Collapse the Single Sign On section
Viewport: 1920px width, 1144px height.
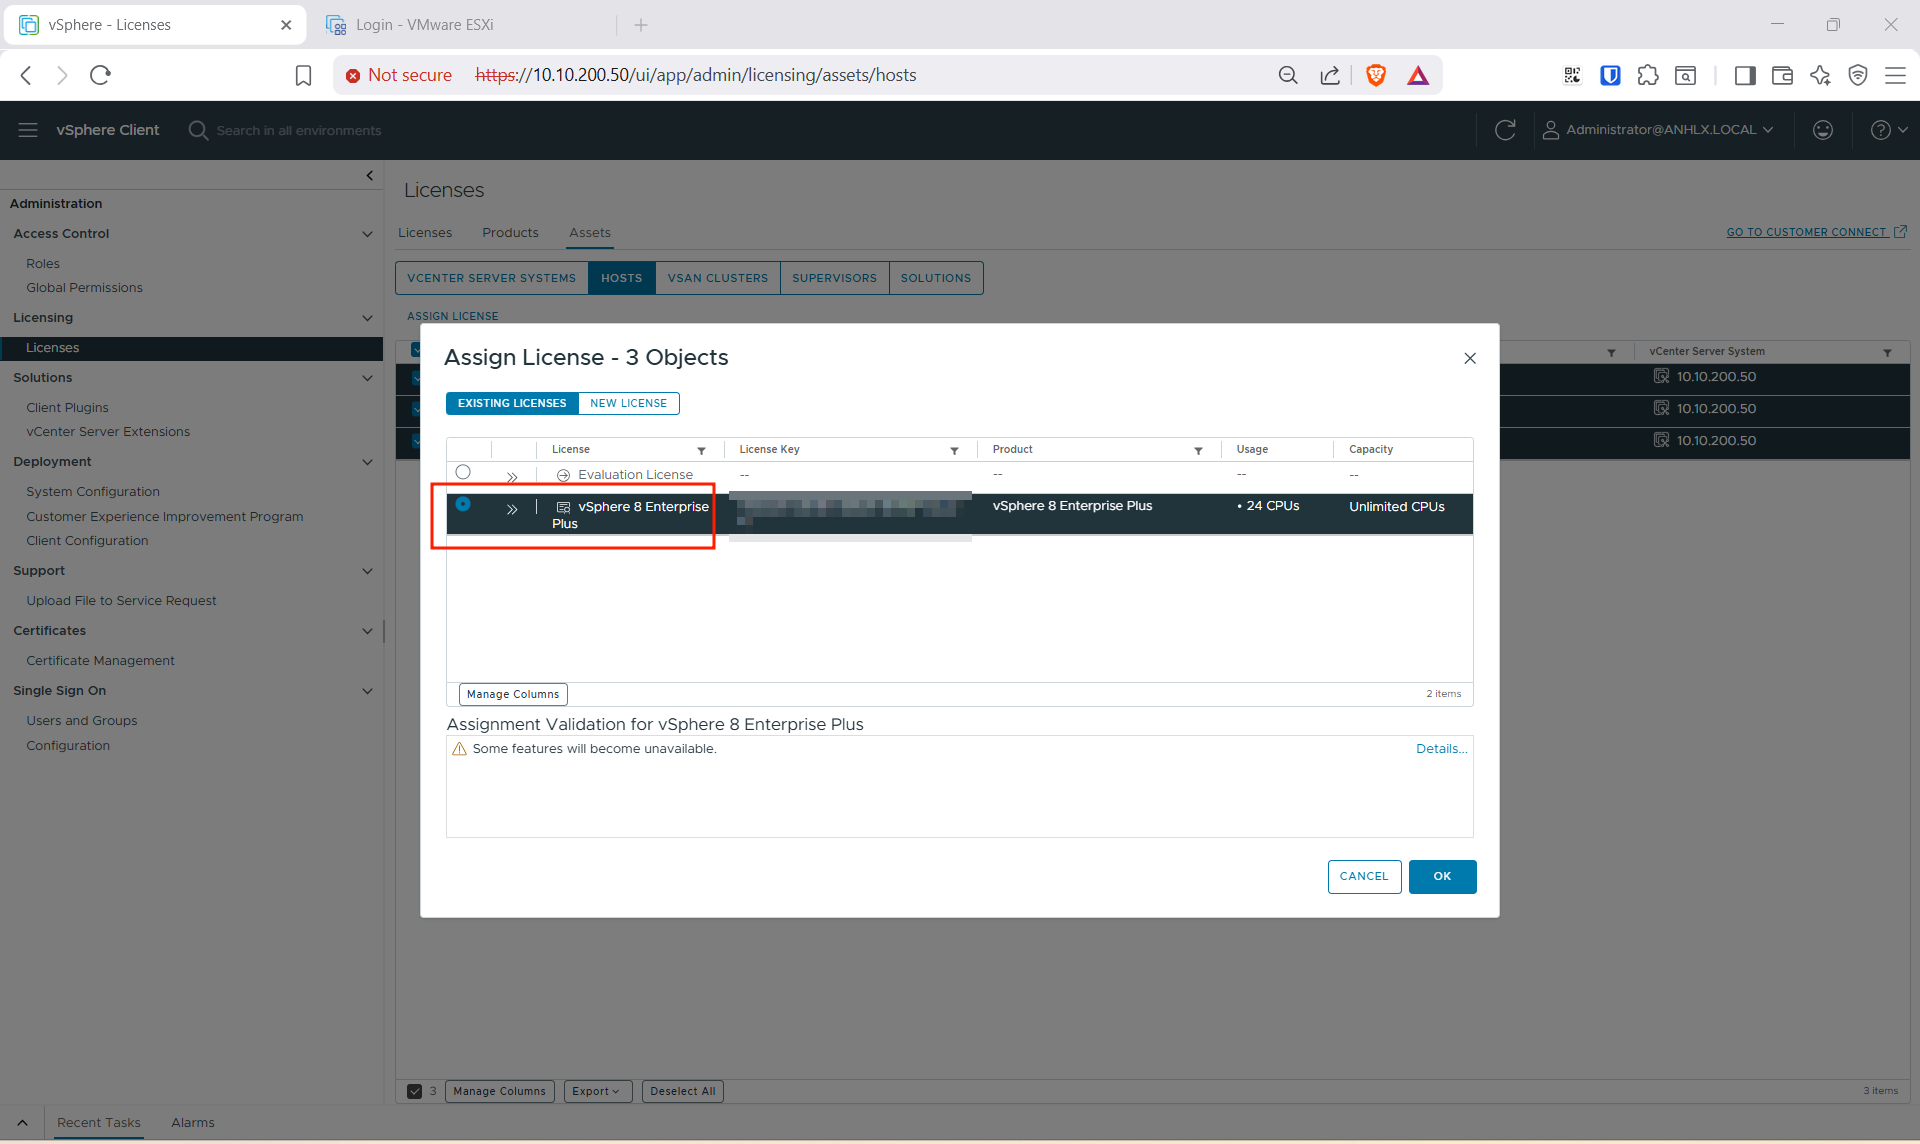[x=367, y=691]
